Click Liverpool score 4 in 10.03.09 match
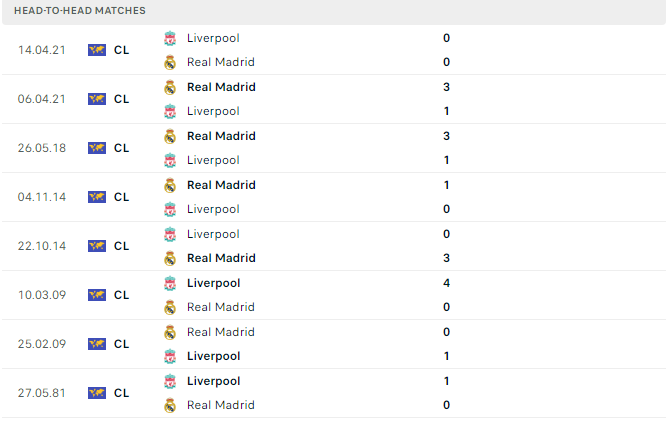 point(447,283)
